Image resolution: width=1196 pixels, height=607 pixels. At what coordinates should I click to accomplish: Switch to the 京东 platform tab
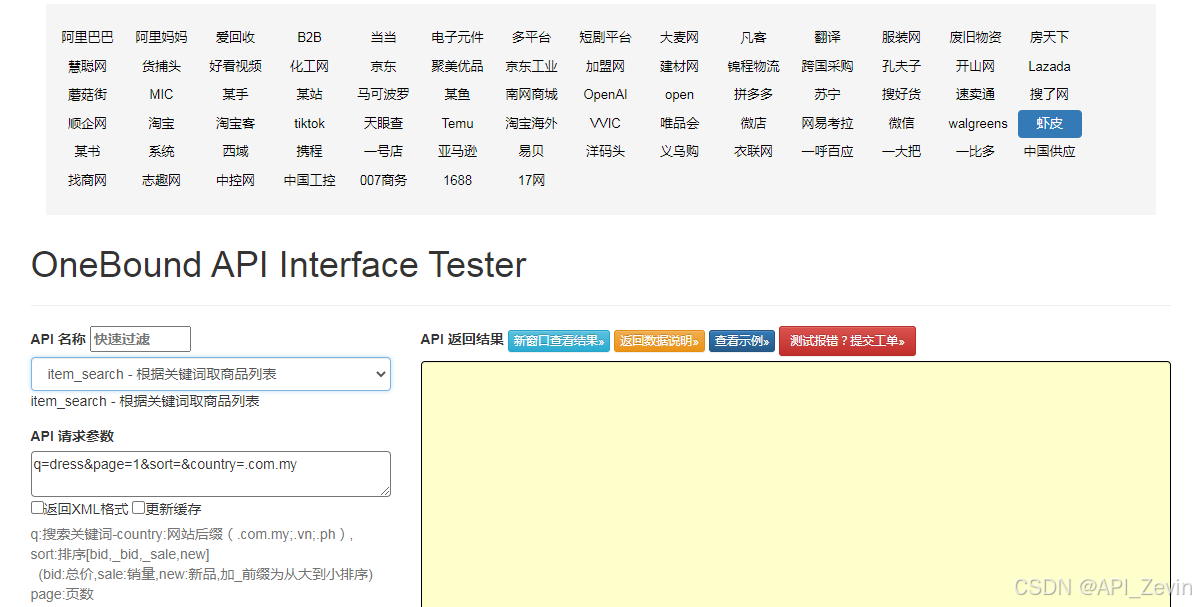(x=383, y=66)
